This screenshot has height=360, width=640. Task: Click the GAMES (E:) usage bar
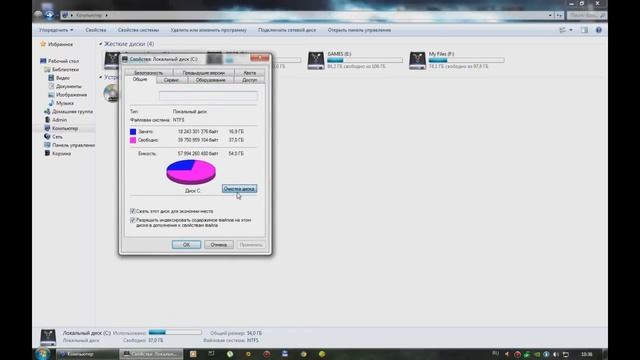pyautogui.click(x=365, y=60)
